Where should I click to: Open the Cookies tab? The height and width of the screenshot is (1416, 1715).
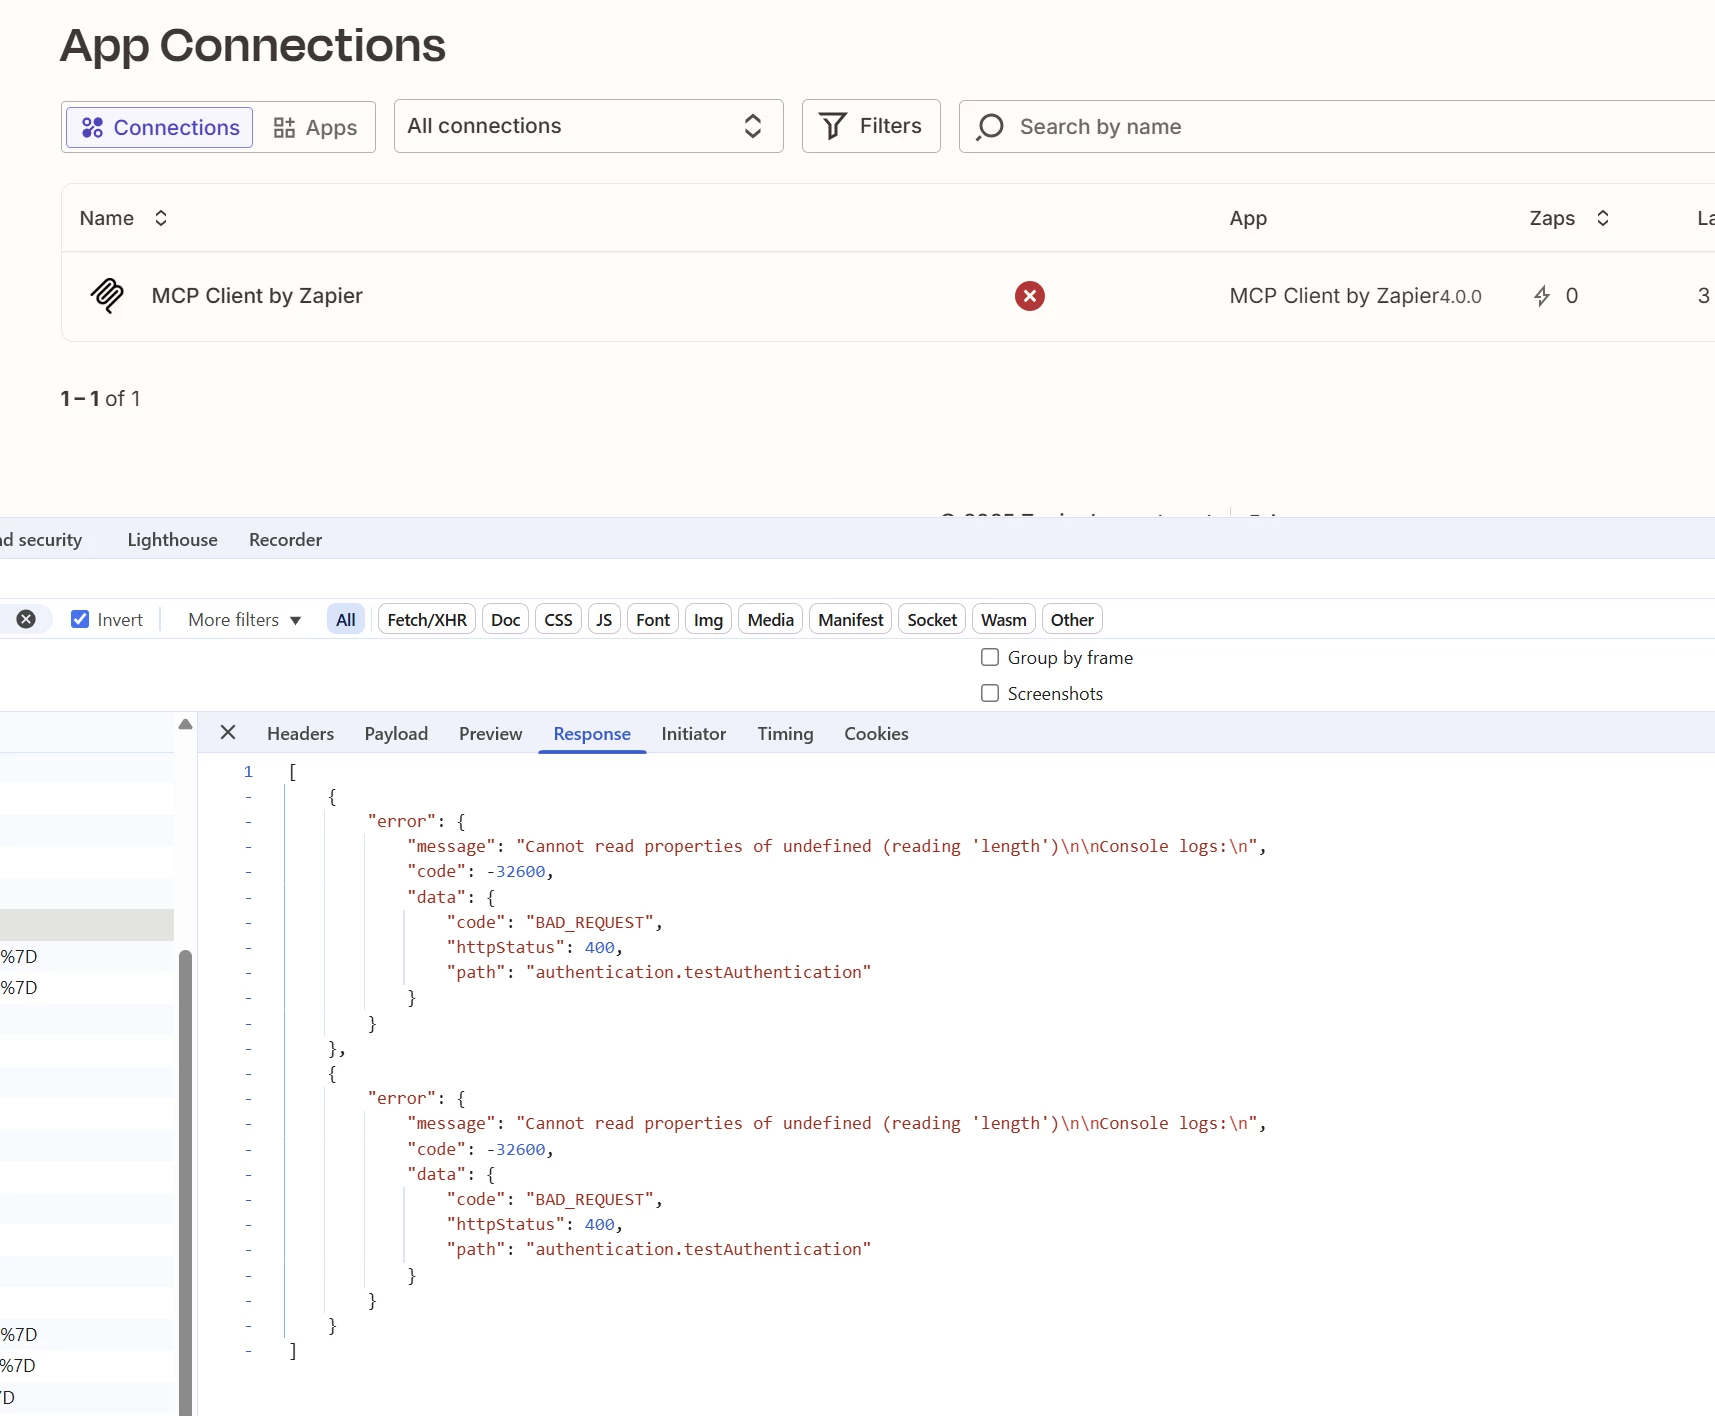click(876, 734)
